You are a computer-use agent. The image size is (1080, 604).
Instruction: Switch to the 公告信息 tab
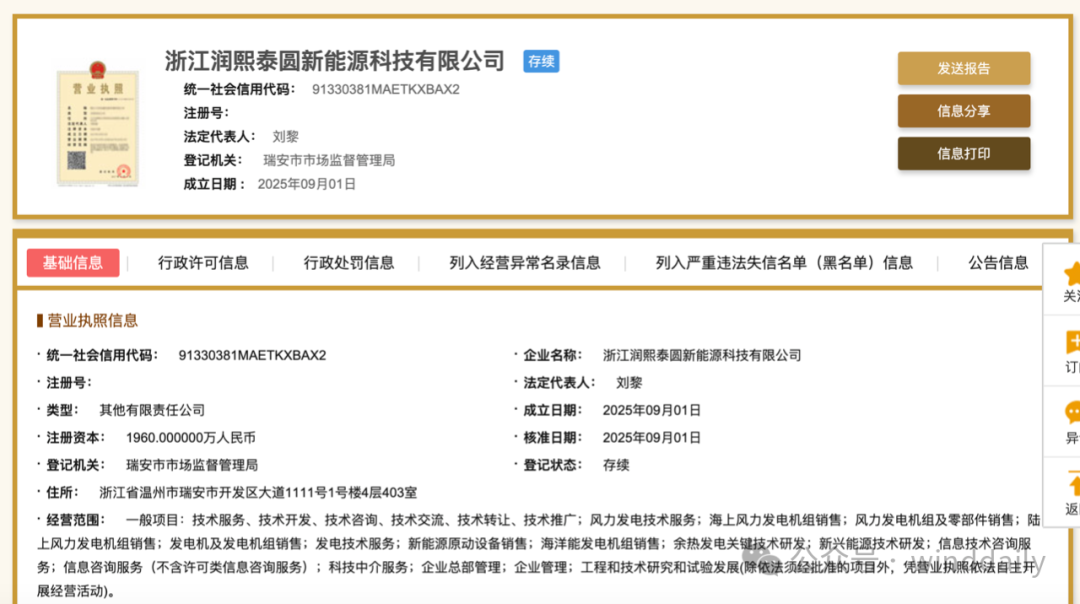998,263
